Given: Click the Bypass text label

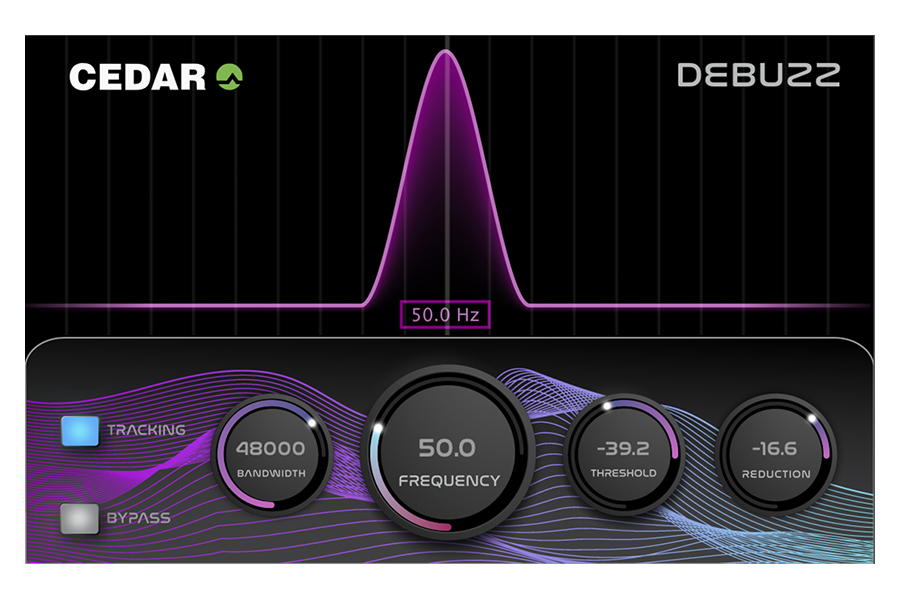Looking at the screenshot, I should [x=139, y=518].
